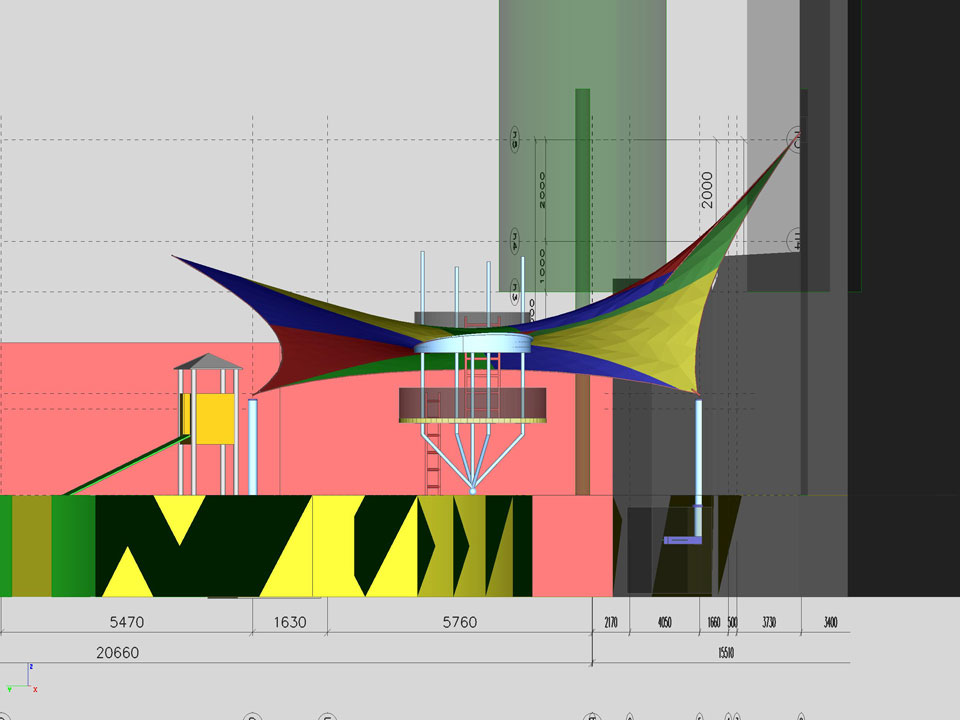
Task: Select the 5470 horizontal dimension label
Action: tap(126, 622)
